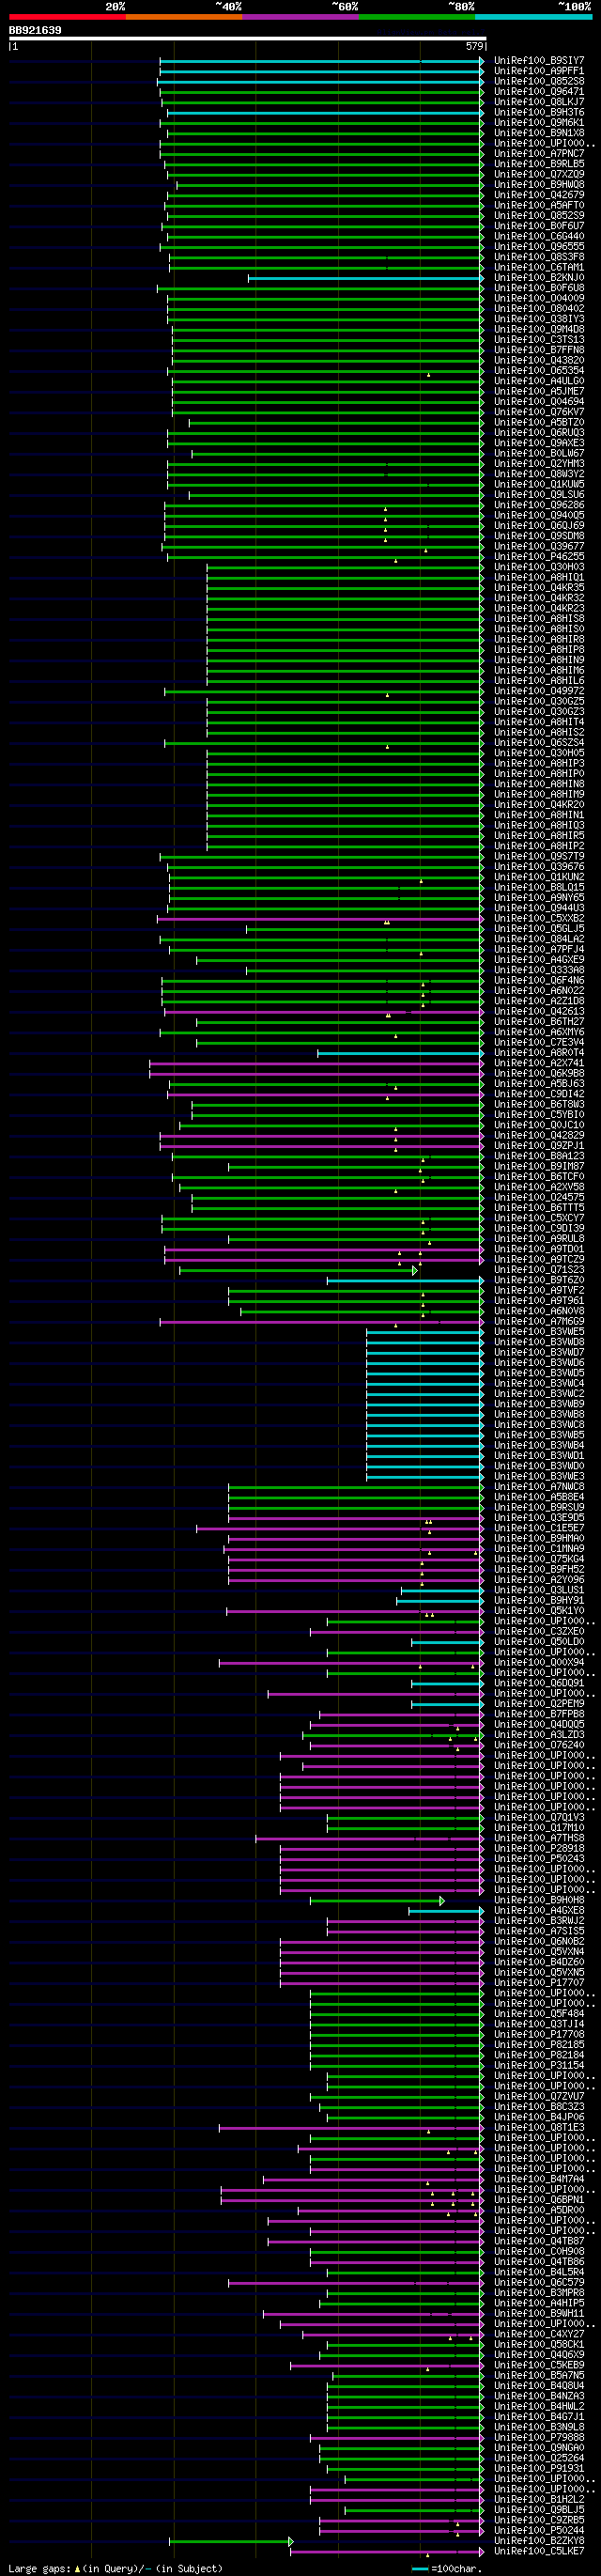This screenshot has width=601, height=2576.
Task: Click the UniRef100_A4ULG0 entry
Action: (539, 381)
